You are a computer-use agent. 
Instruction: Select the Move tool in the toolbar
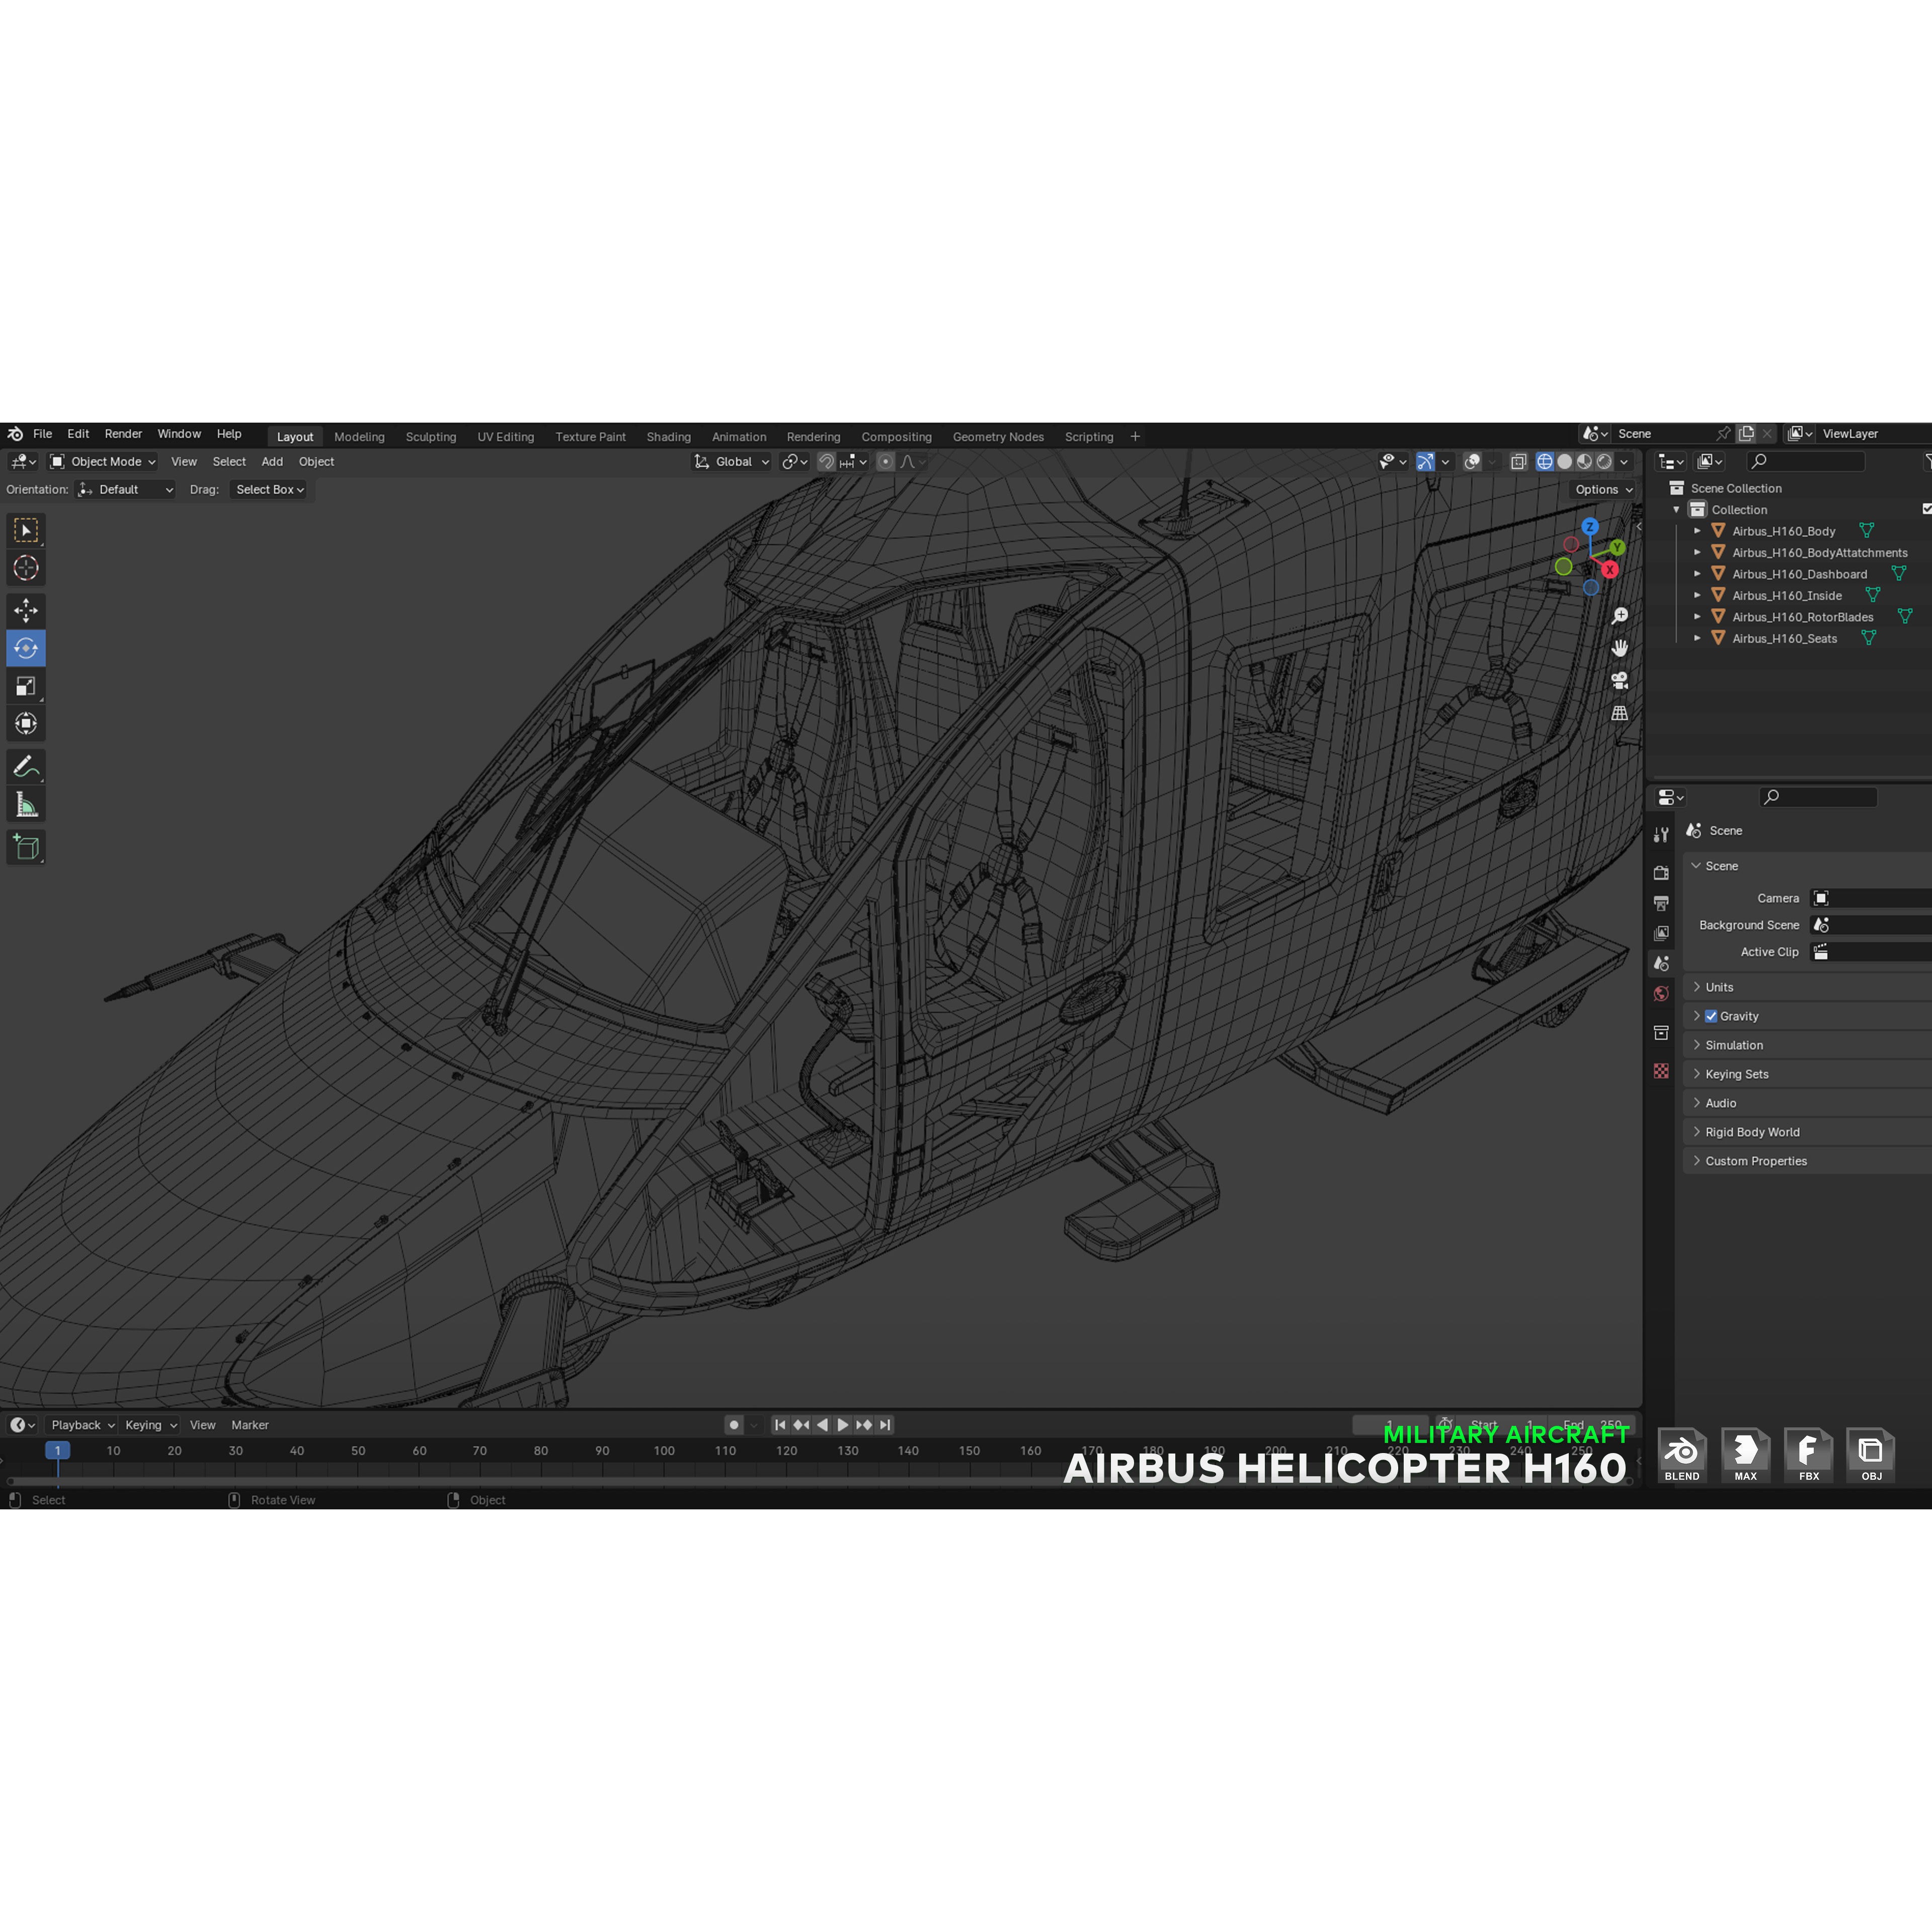tap(26, 610)
